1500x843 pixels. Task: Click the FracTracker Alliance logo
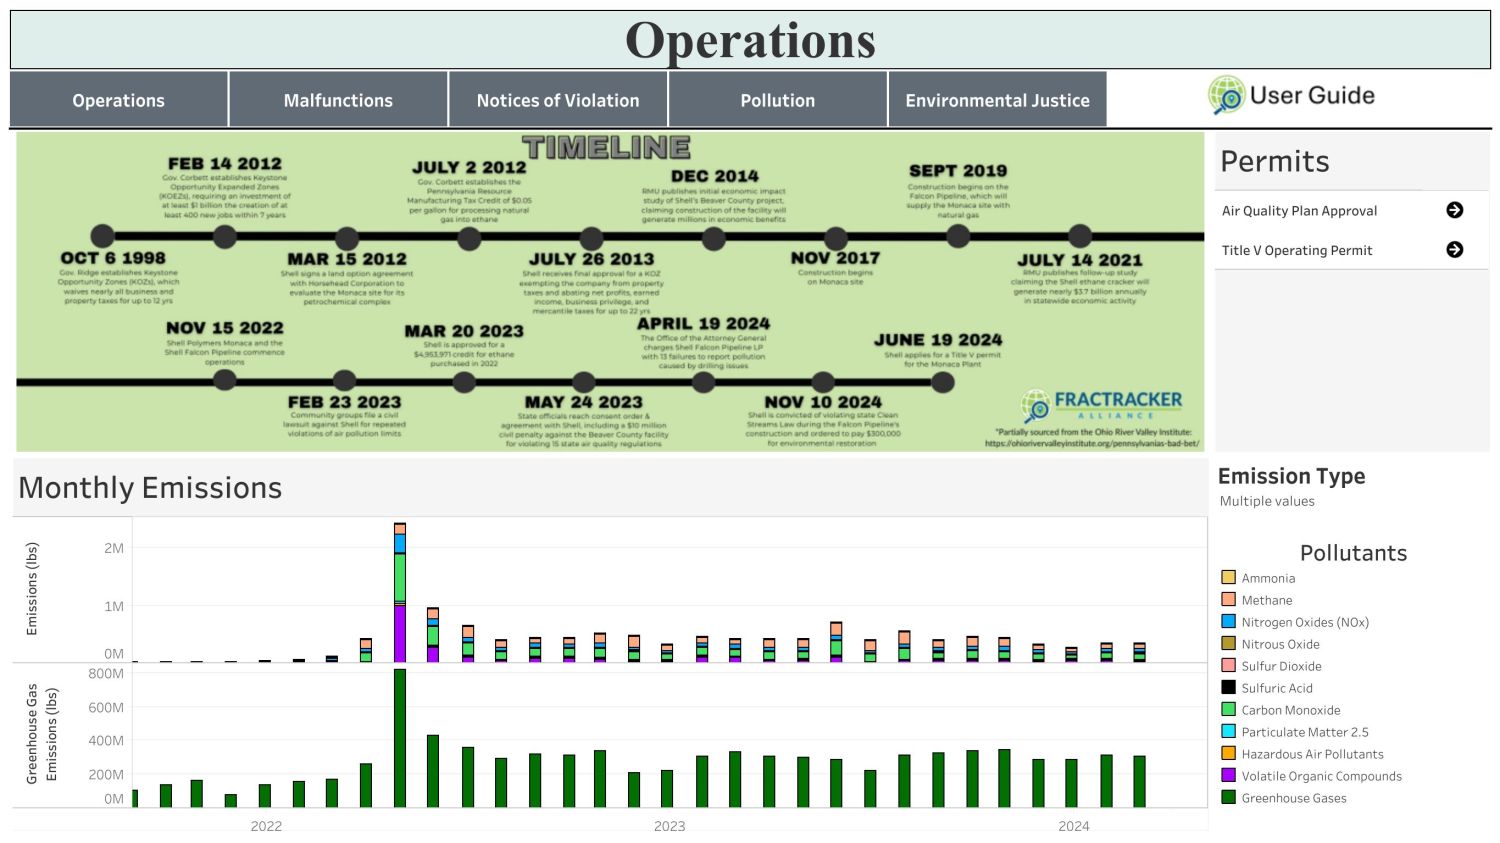pos(1102,404)
